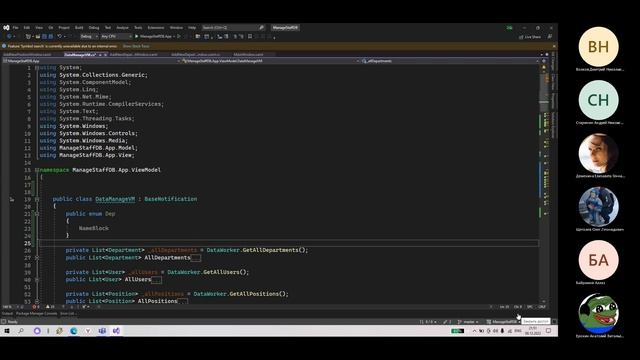This screenshot has width=640, height=360.
Task: Expand collapsed AllDepartments property body
Action: [x=196, y=258]
